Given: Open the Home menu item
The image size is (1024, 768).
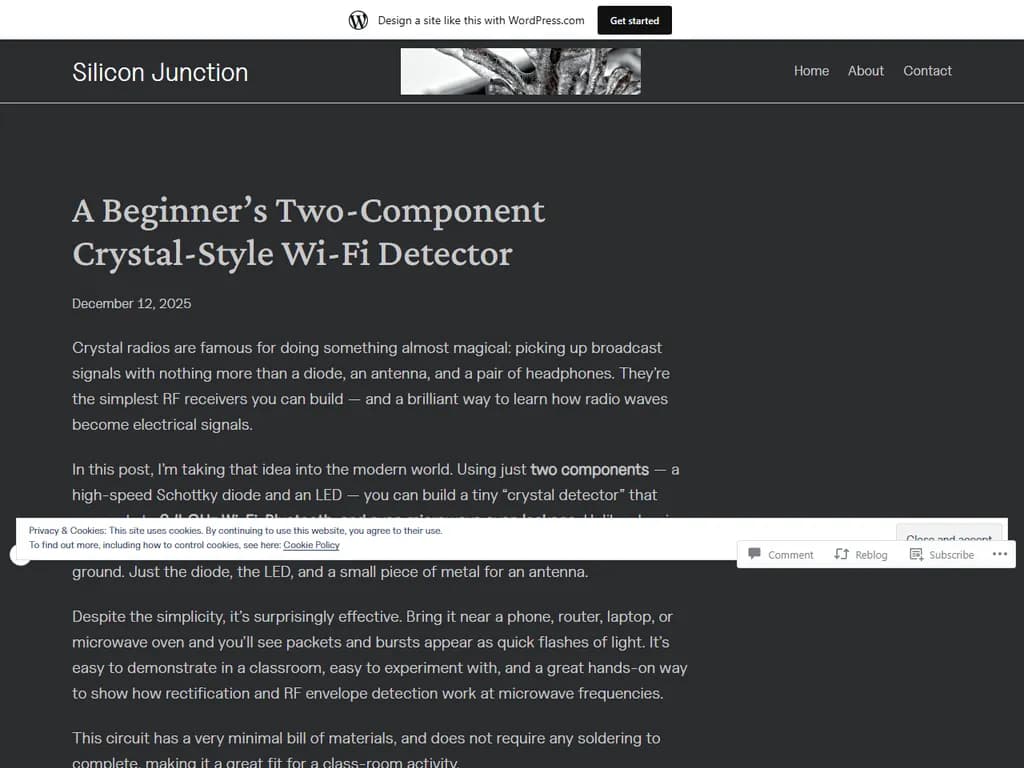Looking at the screenshot, I should [x=811, y=71].
